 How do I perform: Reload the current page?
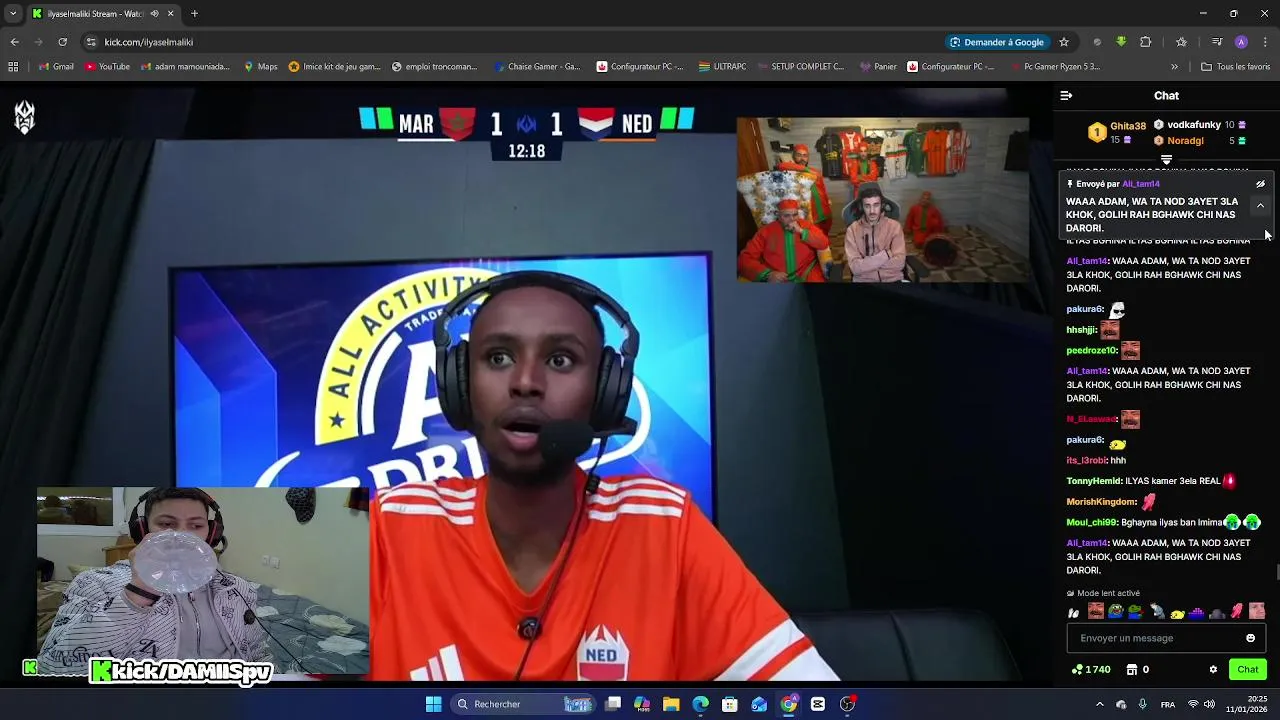[x=62, y=42]
